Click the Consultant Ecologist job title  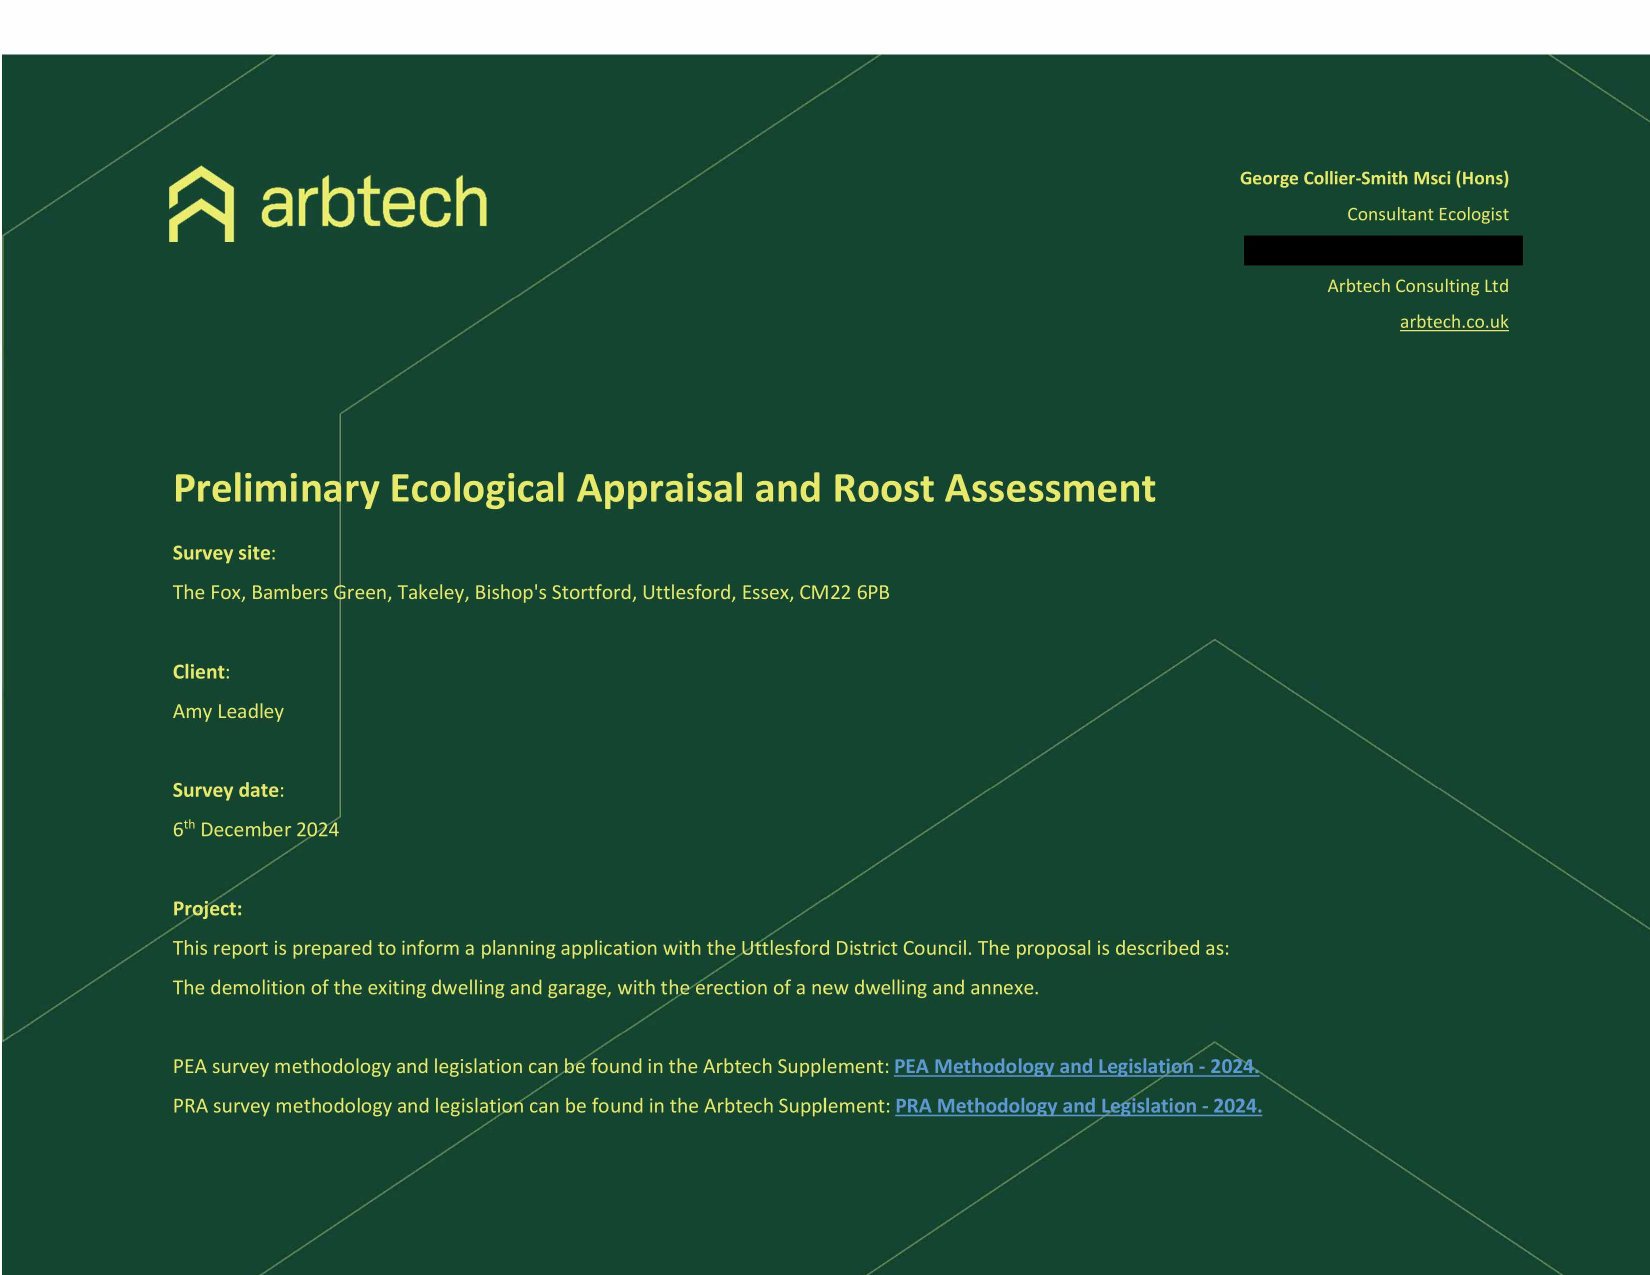(x=1427, y=214)
